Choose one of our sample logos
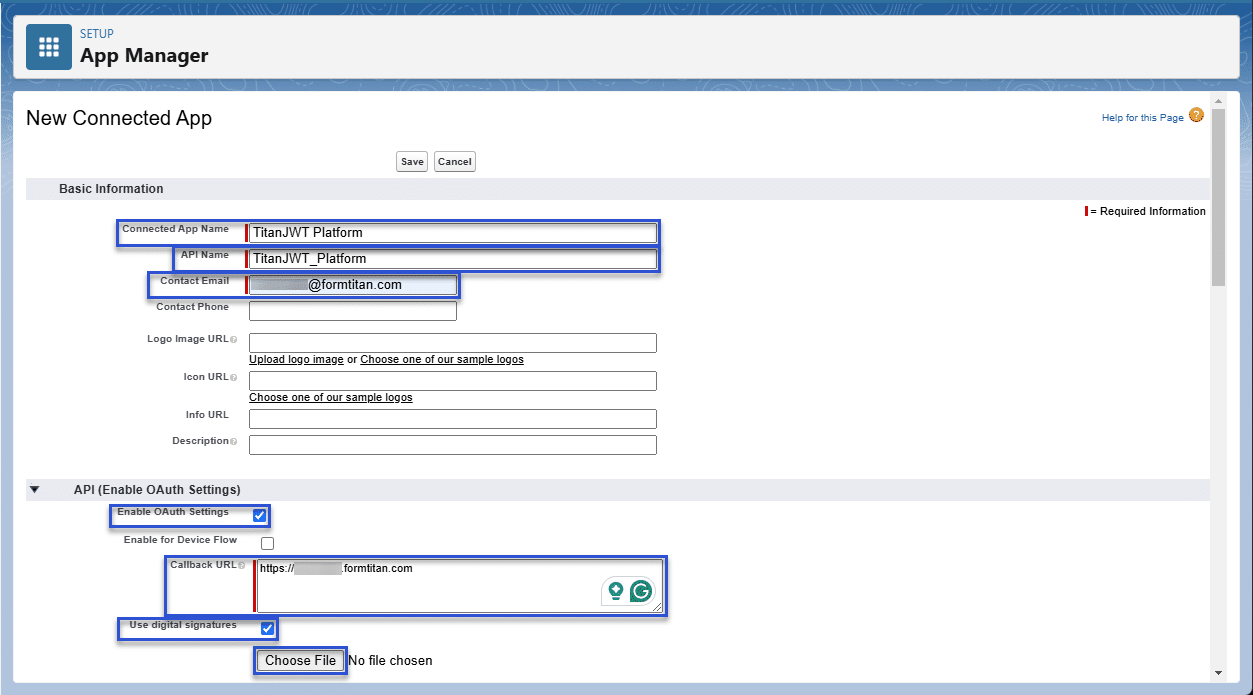 pyautogui.click(x=331, y=396)
